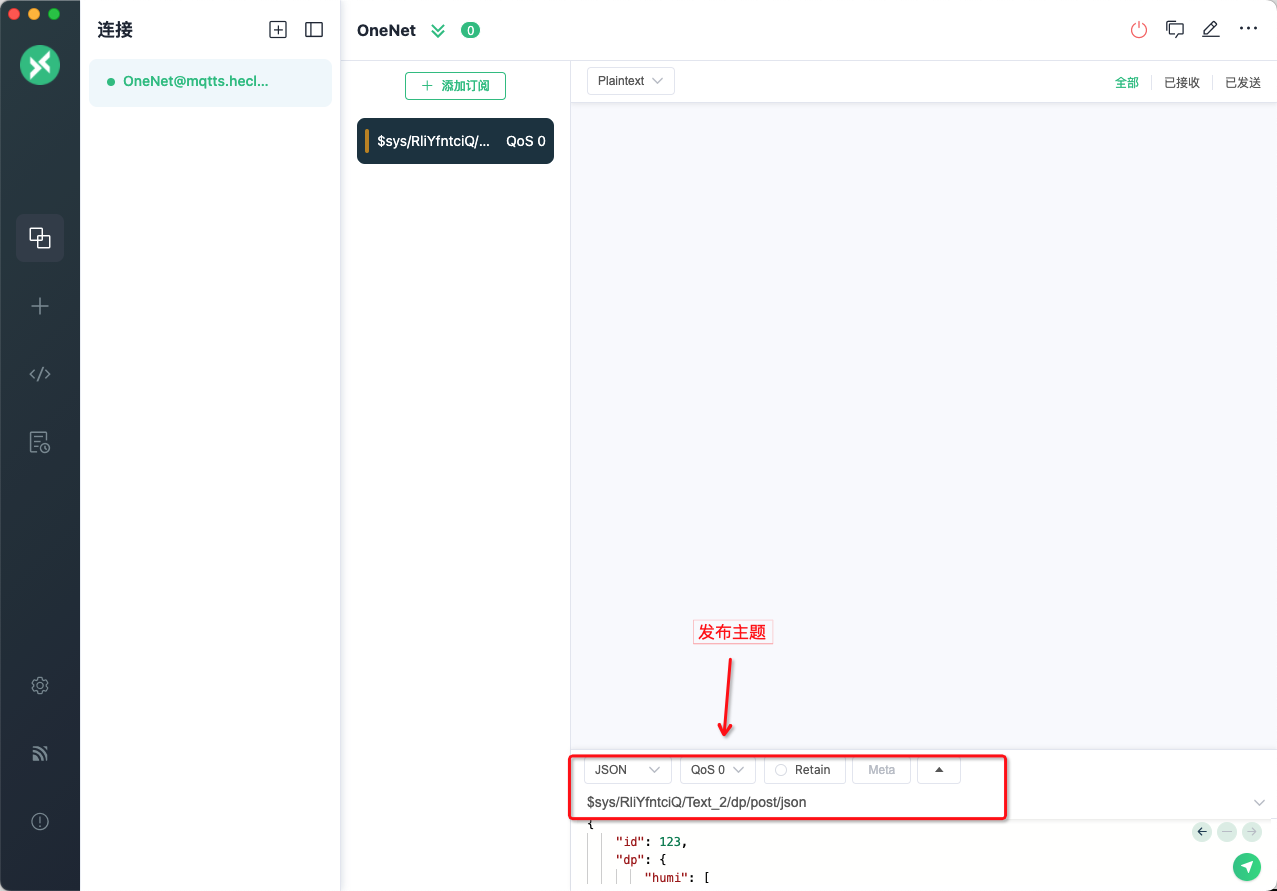This screenshot has height=891, width=1277.
Task: Open the log viewer sidebar icon
Action: pyautogui.click(x=40, y=442)
